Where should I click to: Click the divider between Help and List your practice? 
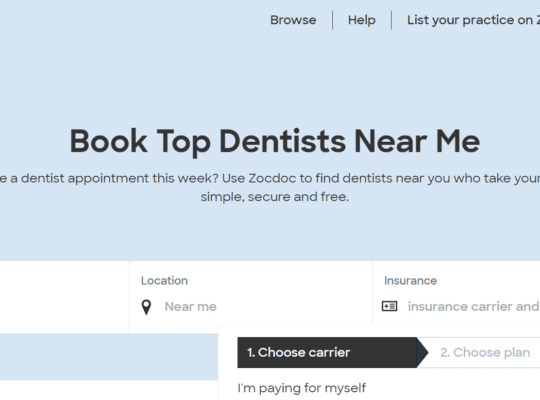click(x=392, y=20)
